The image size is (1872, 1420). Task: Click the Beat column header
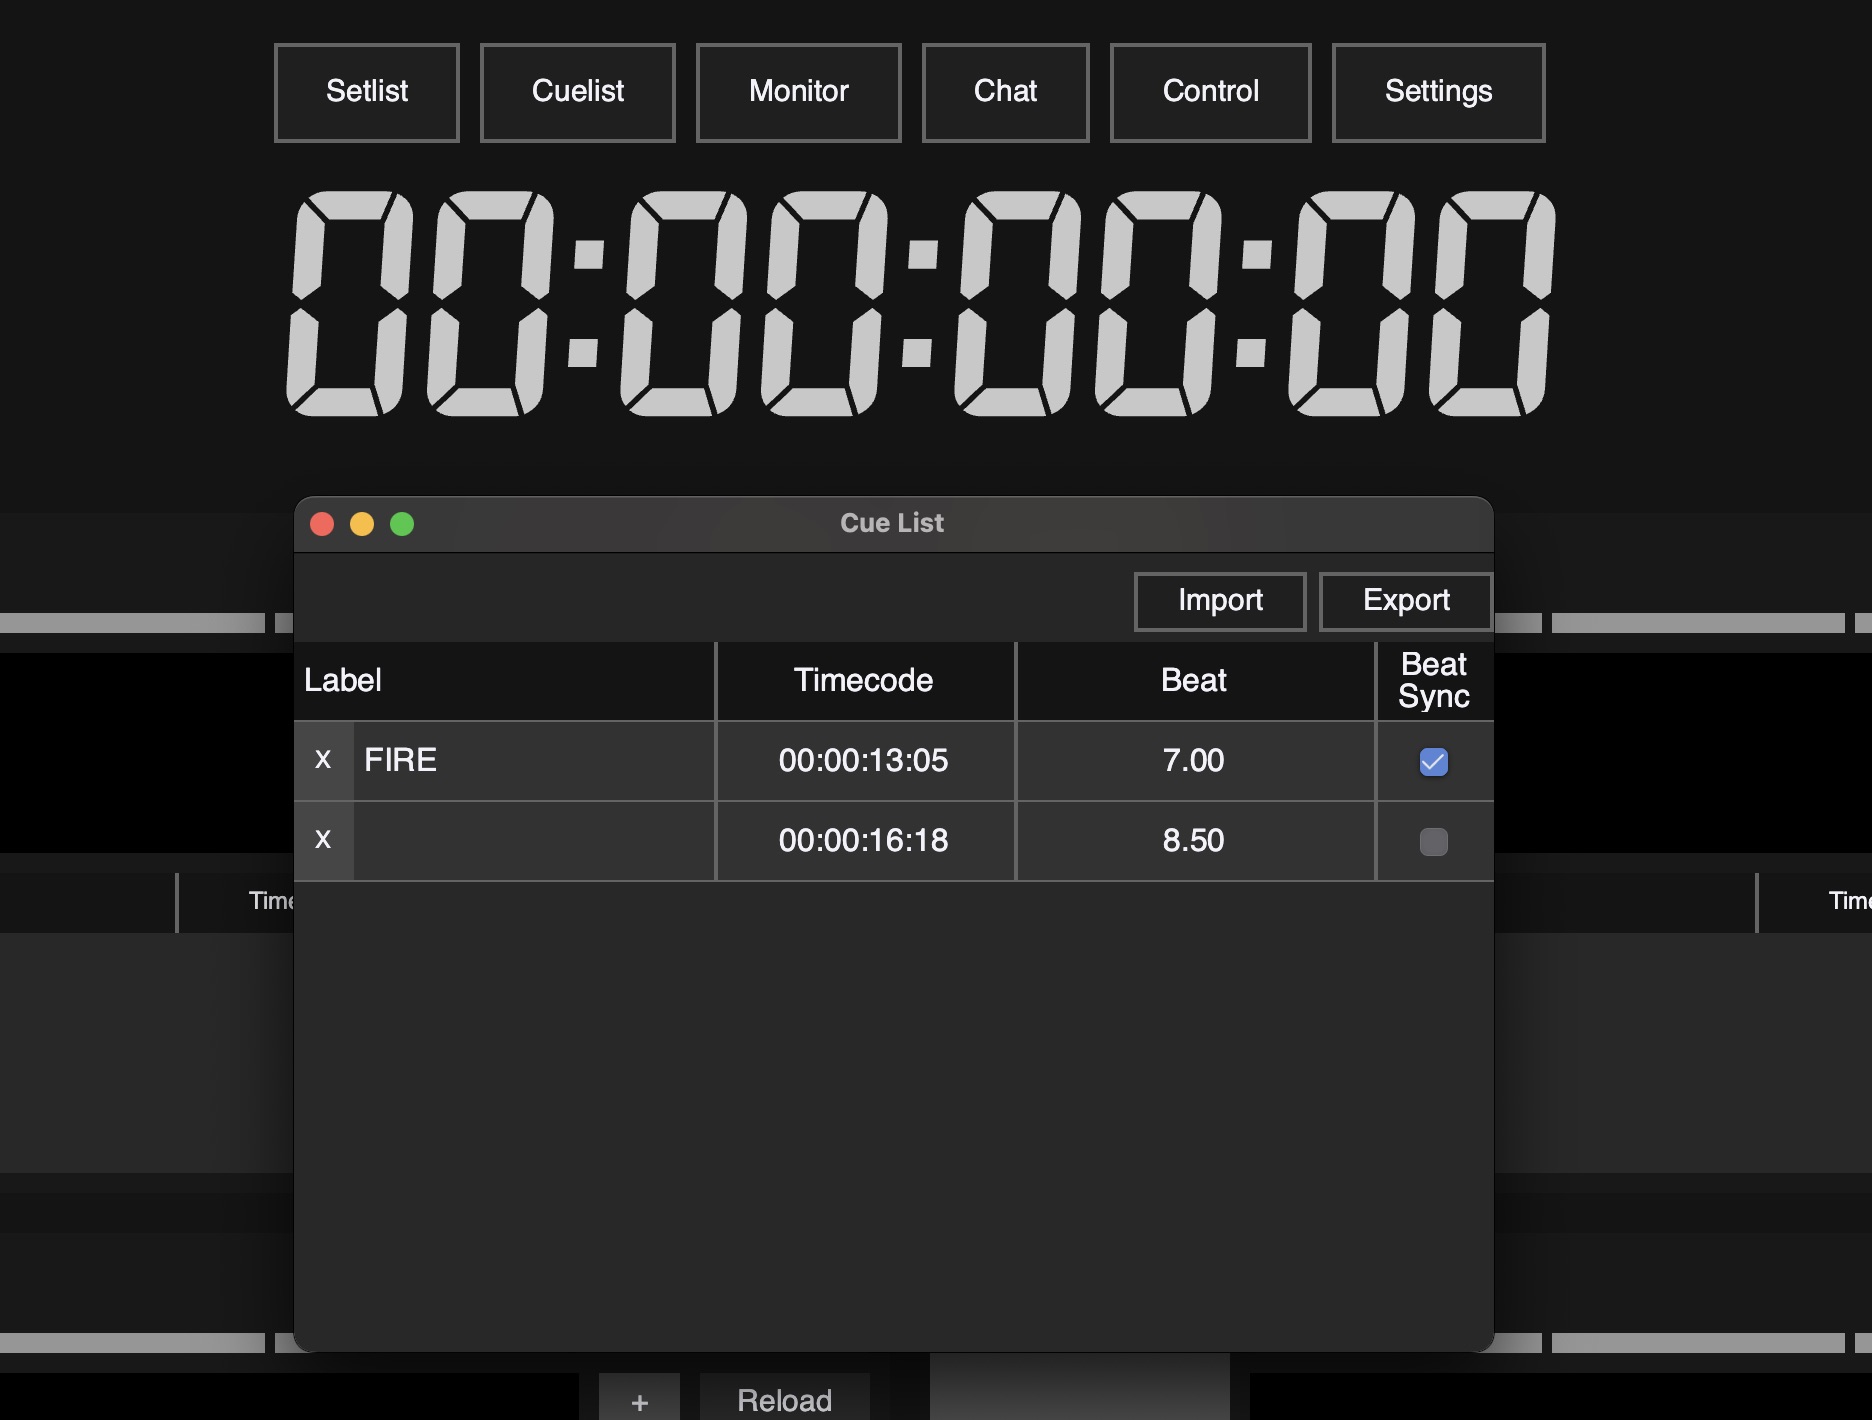[1195, 681]
